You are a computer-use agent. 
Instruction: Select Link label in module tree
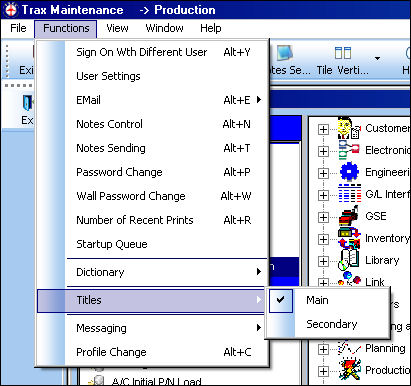point(375,282)
